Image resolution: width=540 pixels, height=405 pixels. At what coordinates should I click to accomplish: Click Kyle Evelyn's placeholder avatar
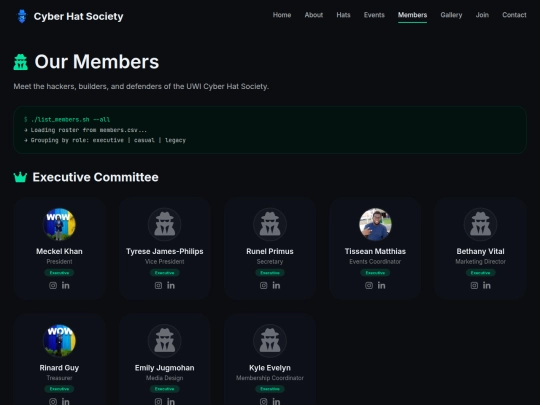point(270,341)
